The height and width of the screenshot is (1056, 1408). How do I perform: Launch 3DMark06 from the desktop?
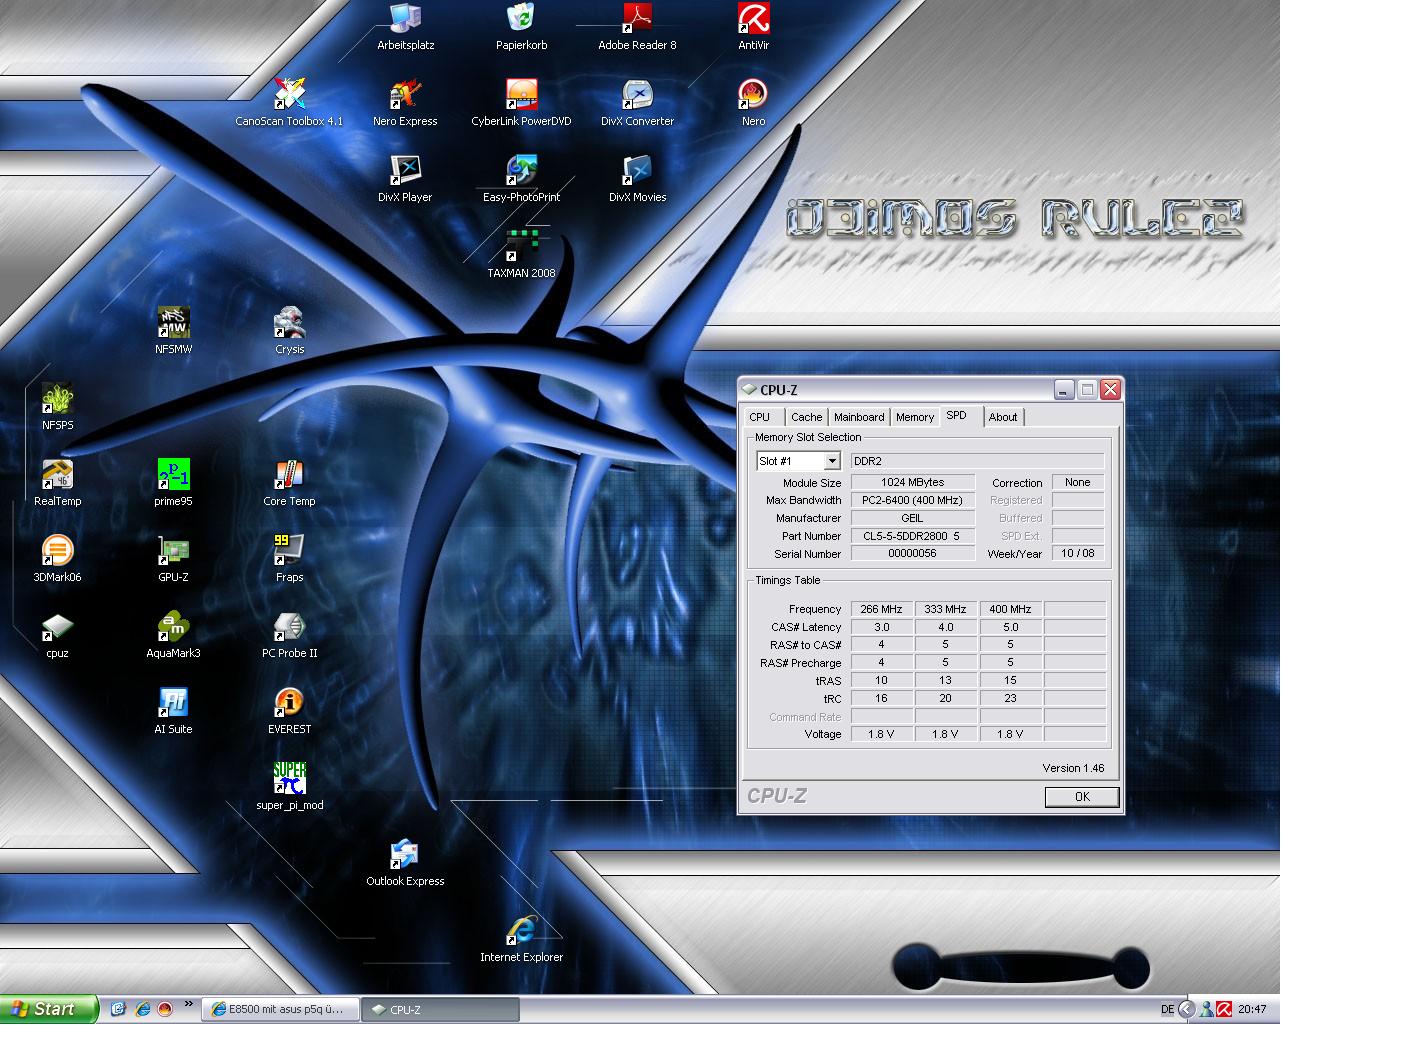[57, 559]
